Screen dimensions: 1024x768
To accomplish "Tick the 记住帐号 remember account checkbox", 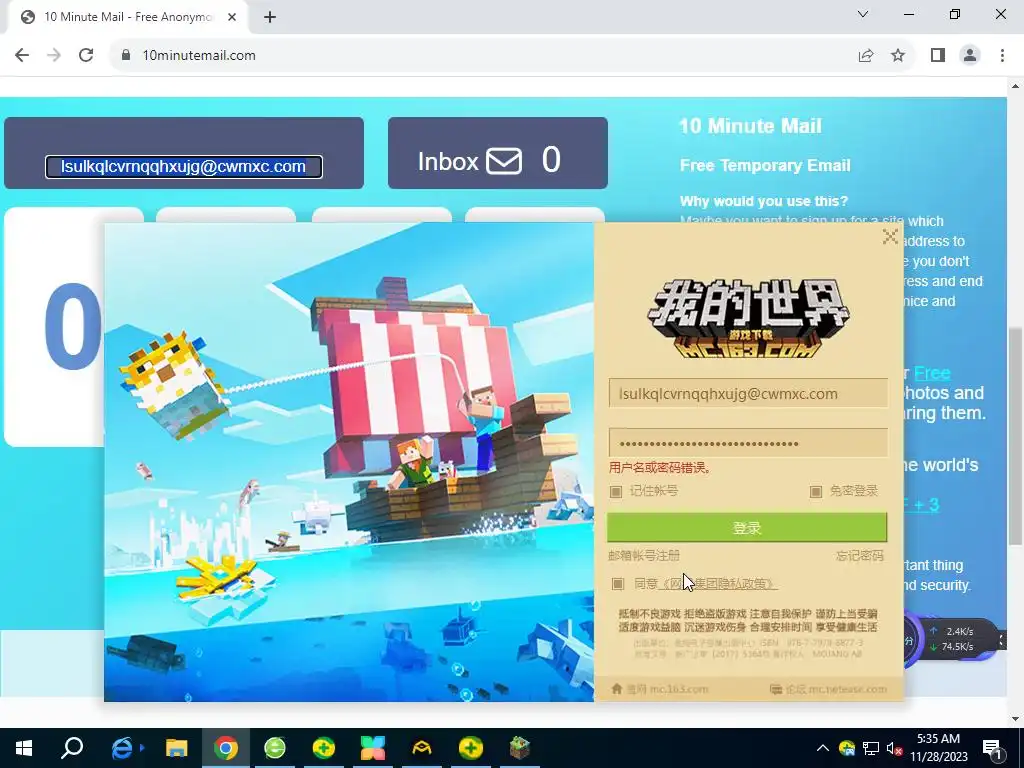I will pos(616,491).
